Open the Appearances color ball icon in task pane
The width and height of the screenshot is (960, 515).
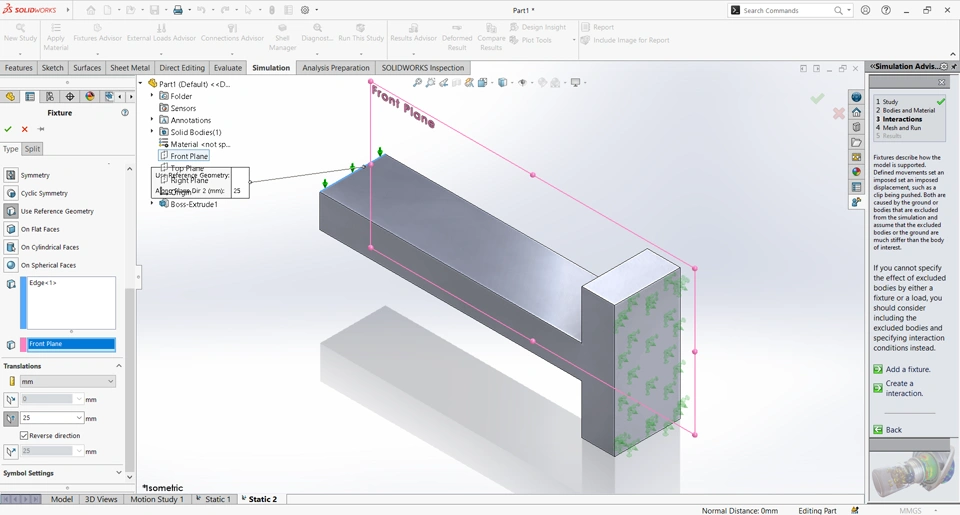click(857, 172)
